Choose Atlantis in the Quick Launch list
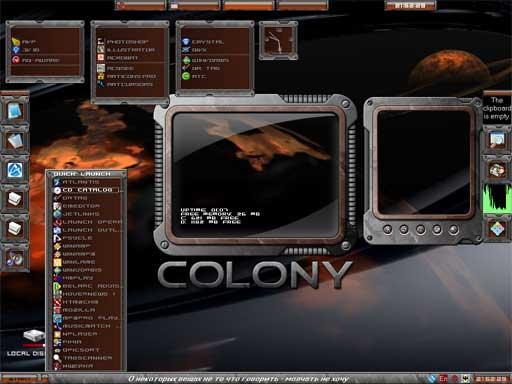The image size is (512, 384). tap(77, 182)
